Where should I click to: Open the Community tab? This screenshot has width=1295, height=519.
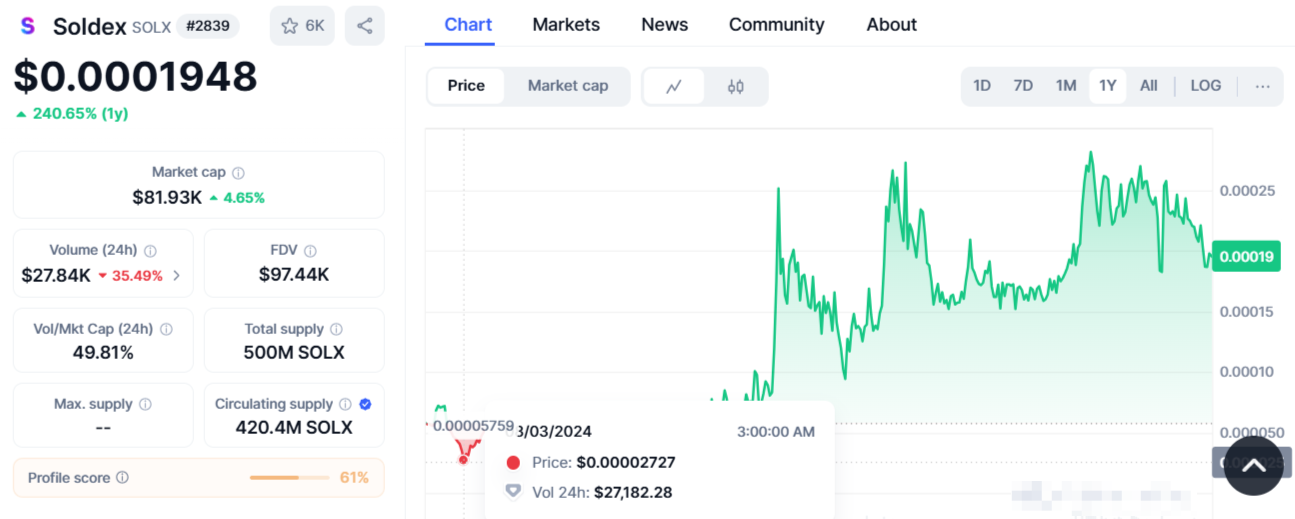[x=777, y=25]
